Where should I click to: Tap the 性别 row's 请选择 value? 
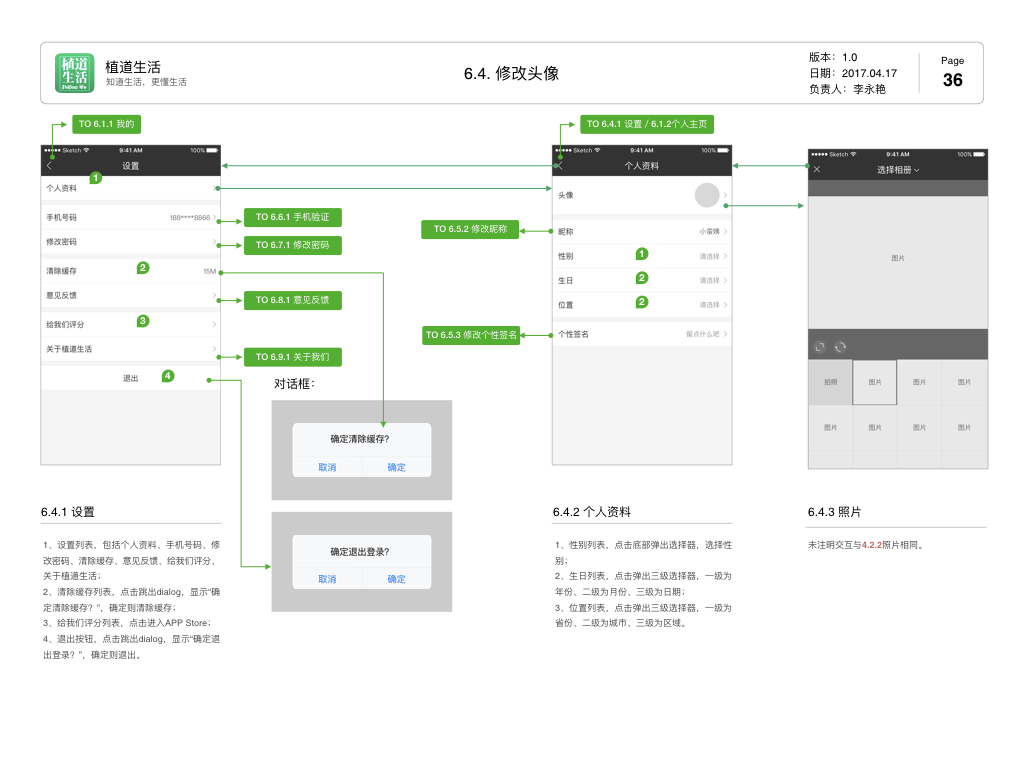click(709, 256)
